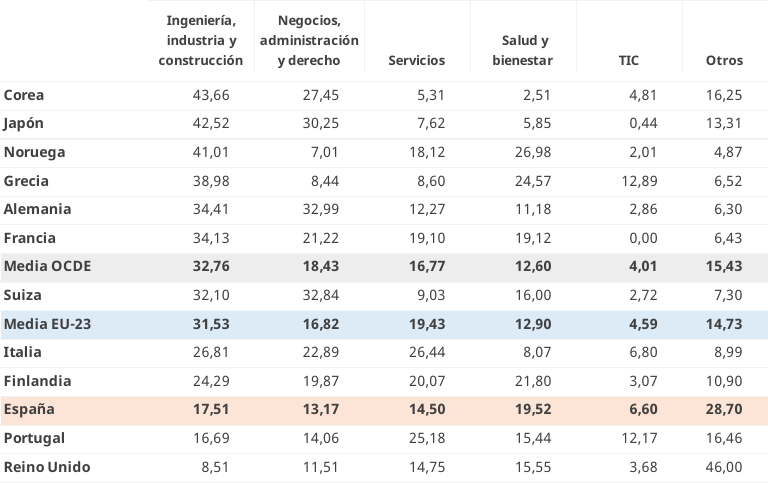Select the highlighted España row label

(x=29, y=409)
